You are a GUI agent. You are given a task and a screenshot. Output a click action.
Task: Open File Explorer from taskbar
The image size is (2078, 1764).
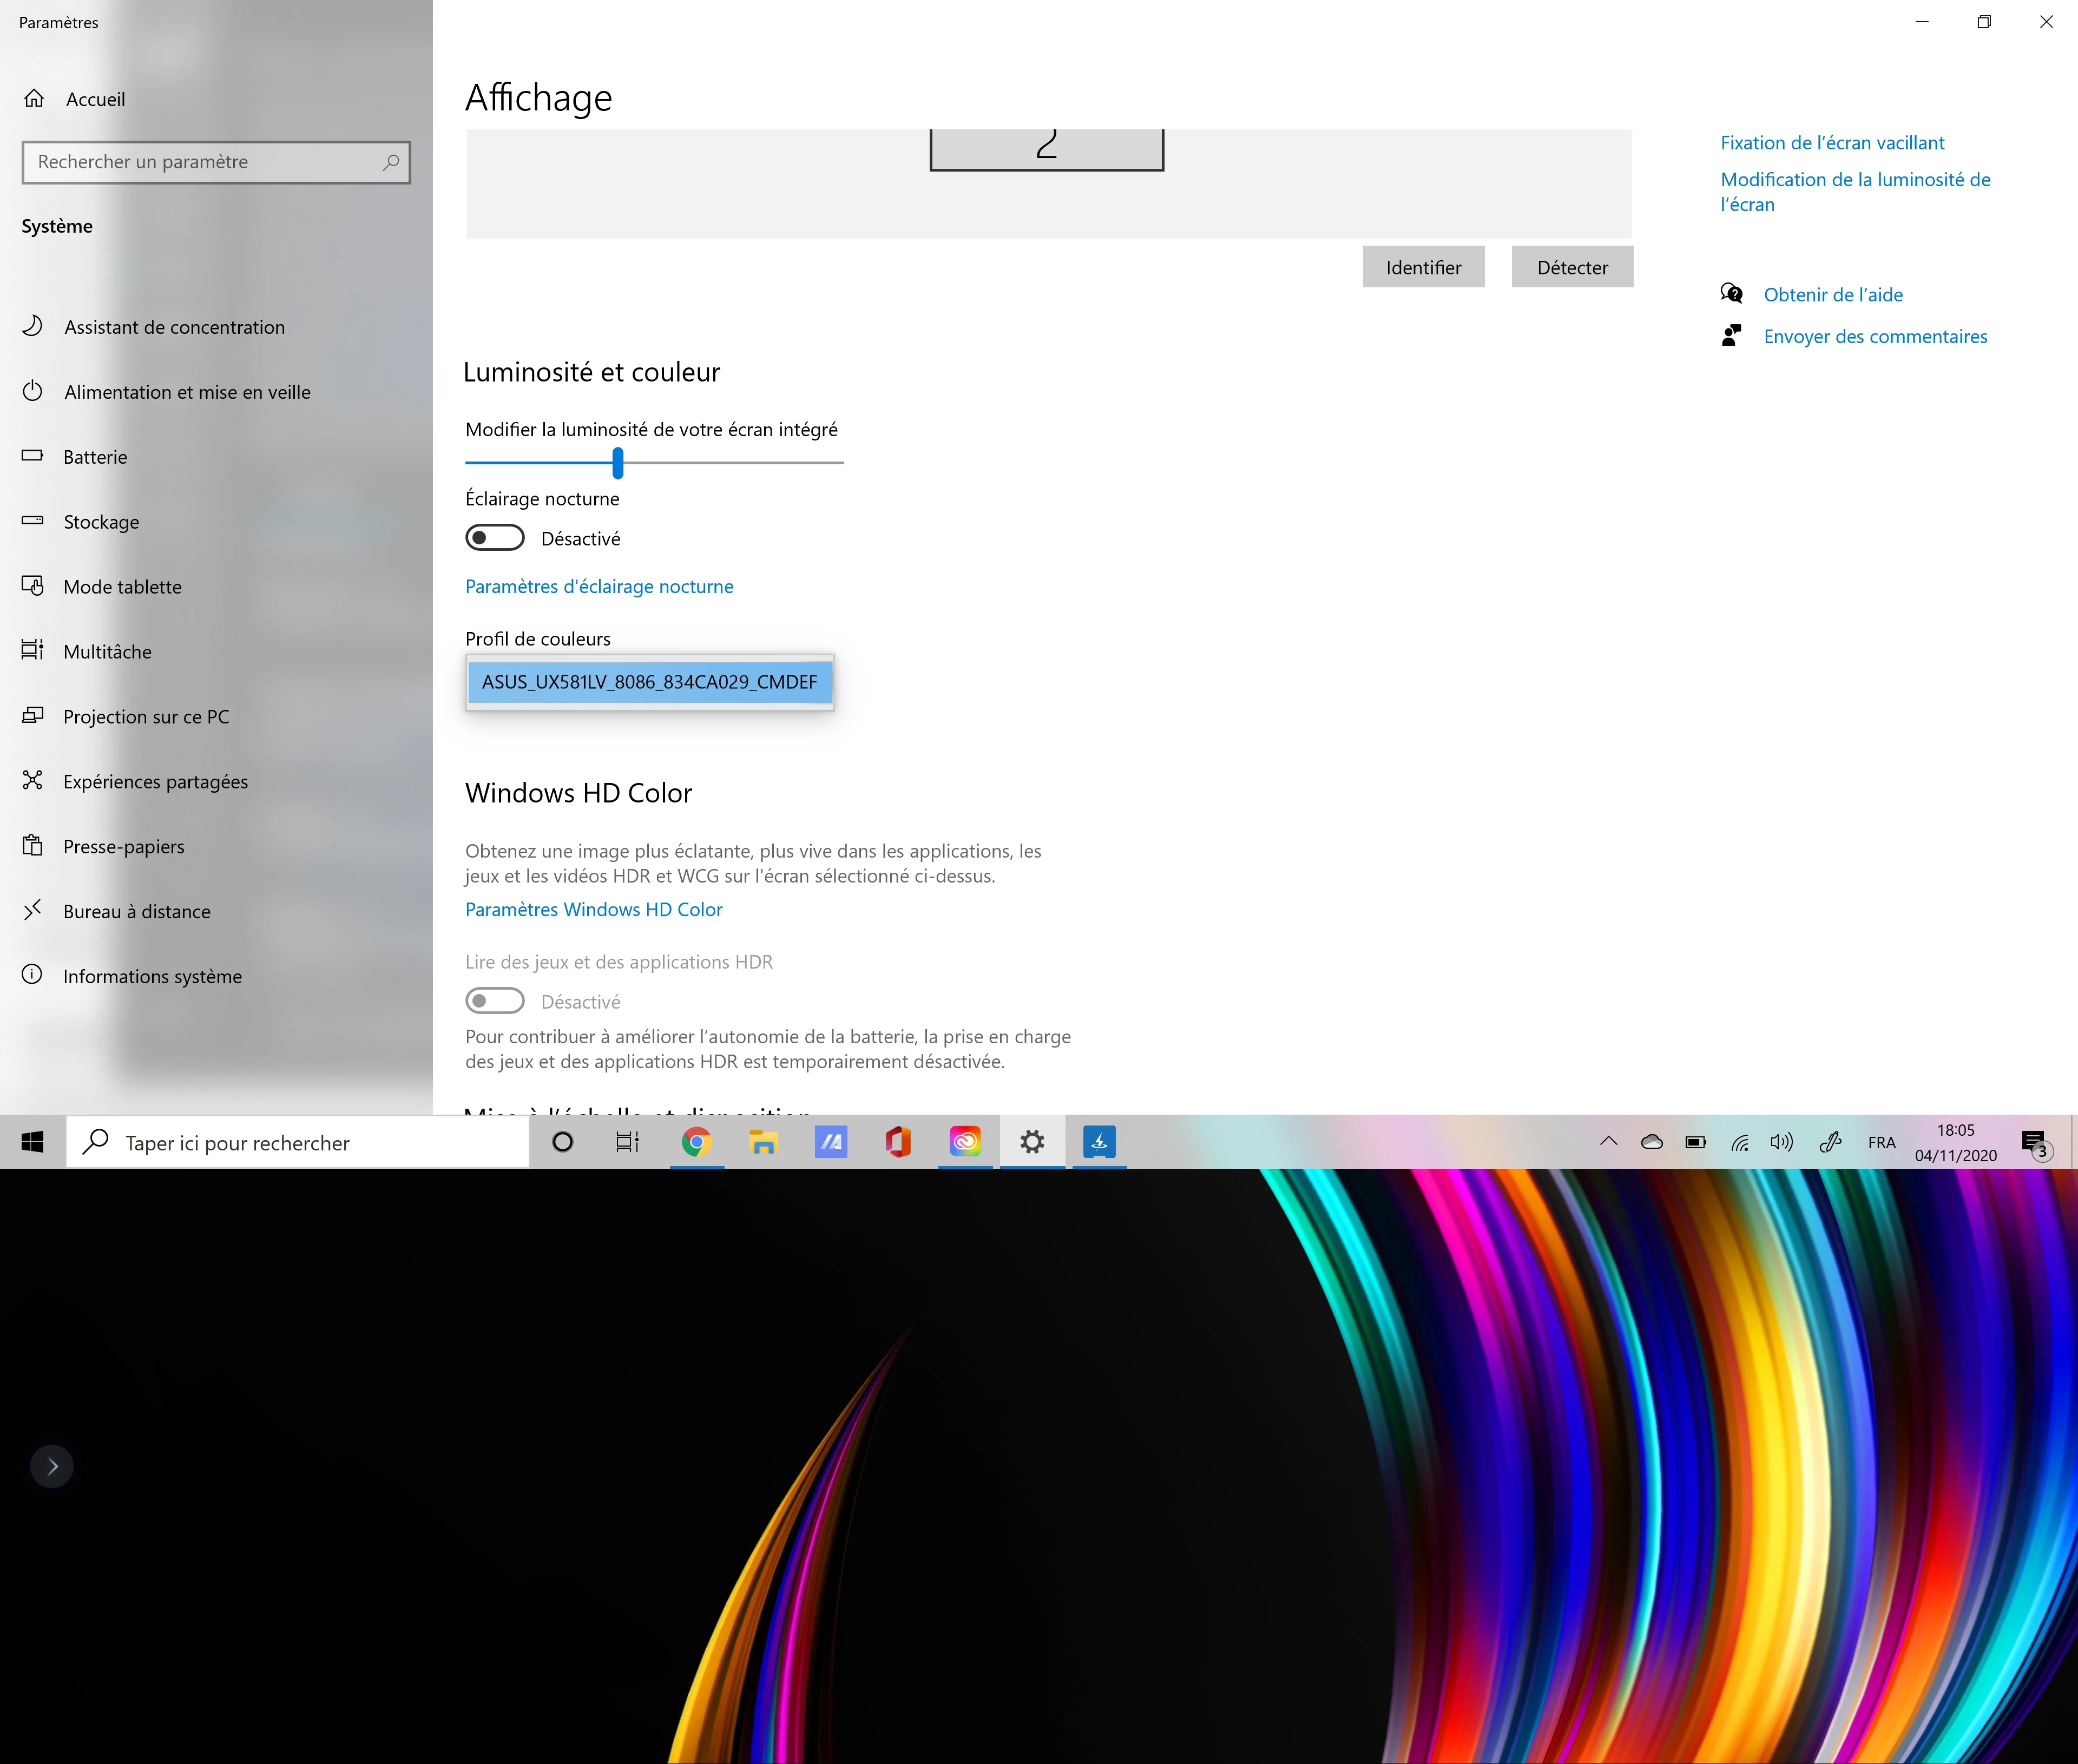tap(764, 1142)
